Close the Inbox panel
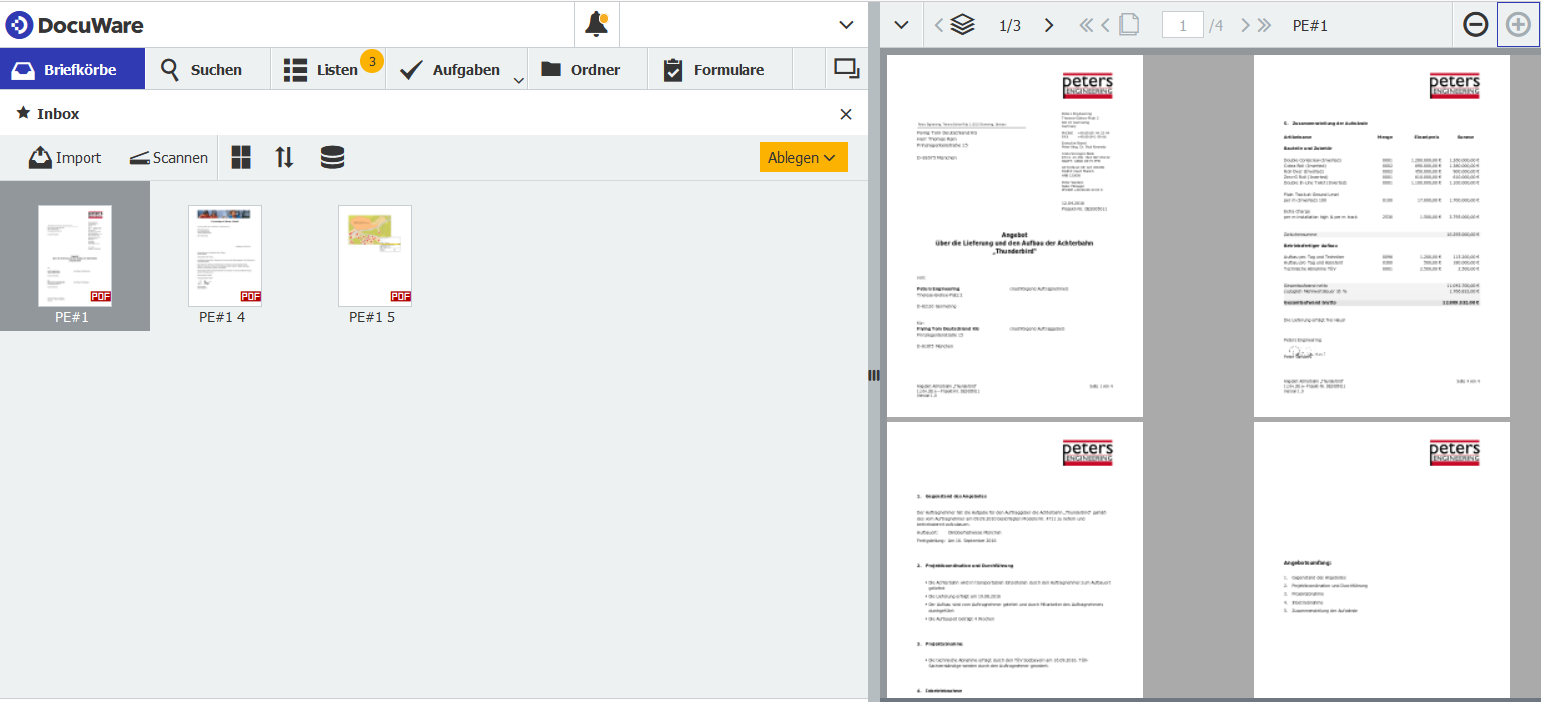The image size is (1541, 702). point(846,114)
